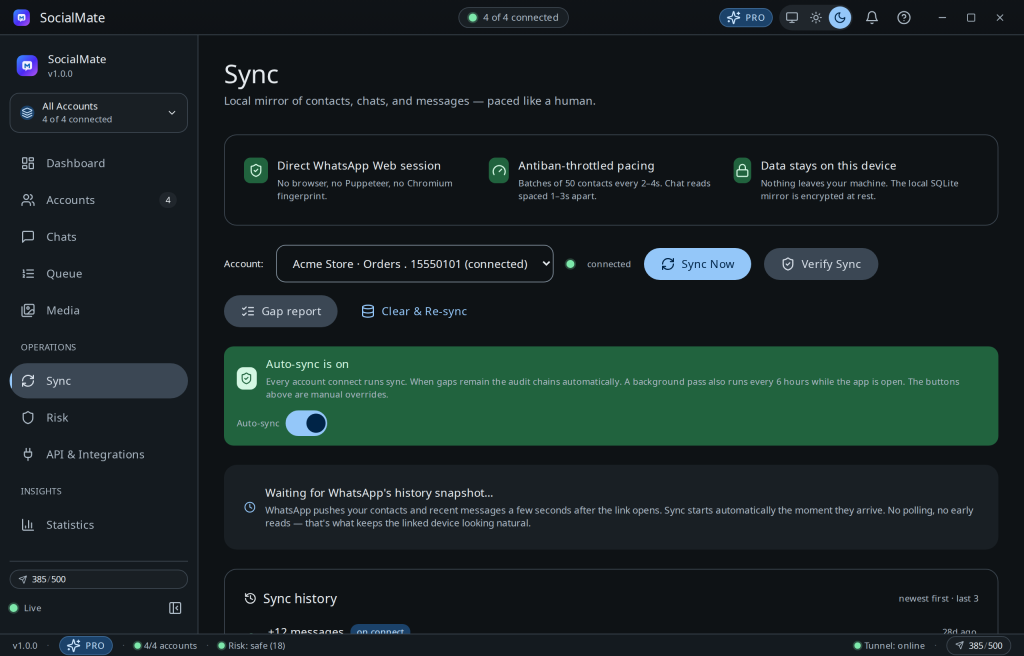Click the Auto-sync shield icon
Image resolution: width=1024 pixels, height=656 pixels.
click(x=247, y=378)
